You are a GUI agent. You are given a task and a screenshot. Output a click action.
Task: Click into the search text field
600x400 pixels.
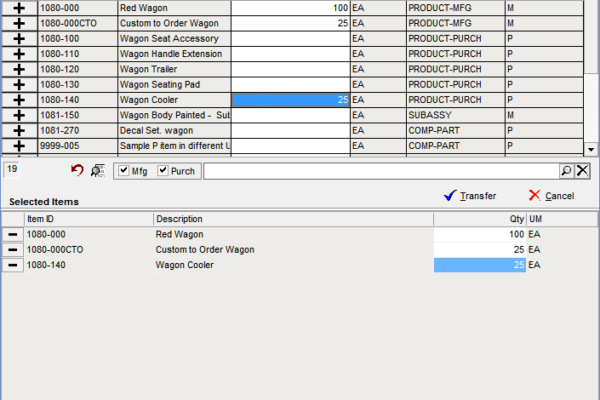(382, 171)
